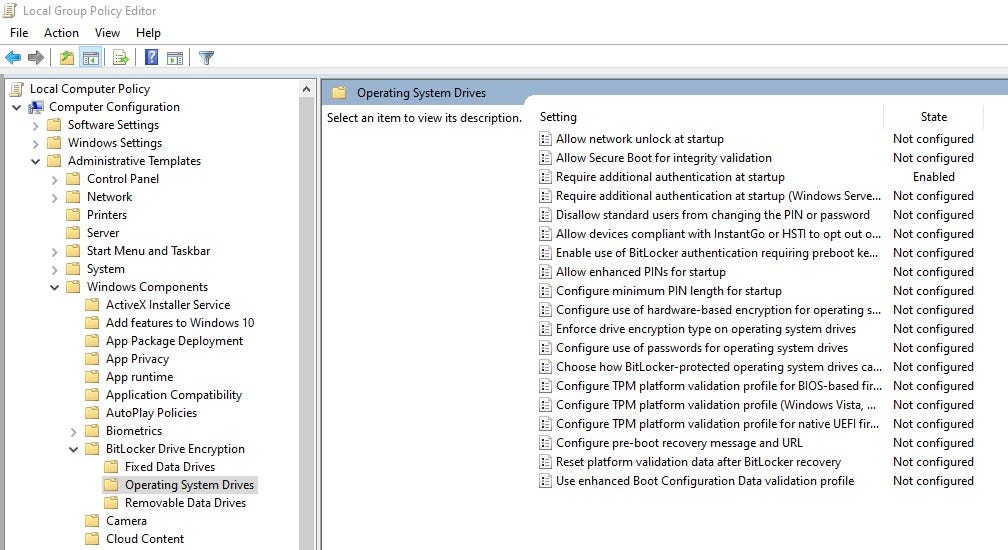Collapse the Windows Components tree node
1008x550 pixels.
pyautogui.click(x=55, y=287)
